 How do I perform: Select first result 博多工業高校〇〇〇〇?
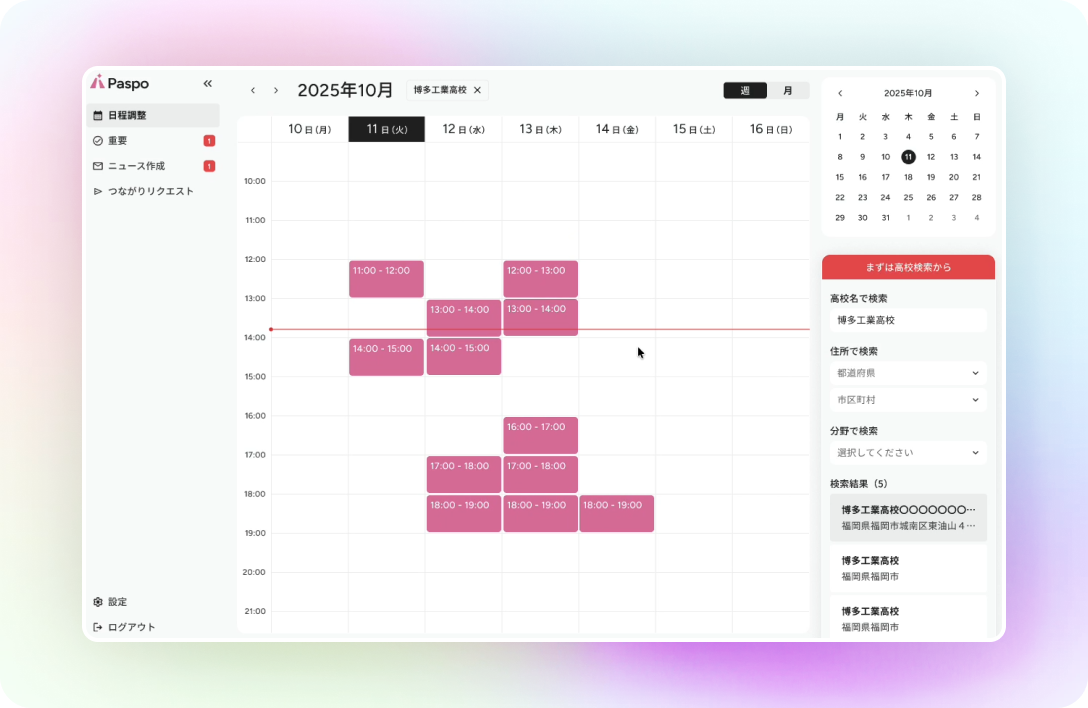908,518
